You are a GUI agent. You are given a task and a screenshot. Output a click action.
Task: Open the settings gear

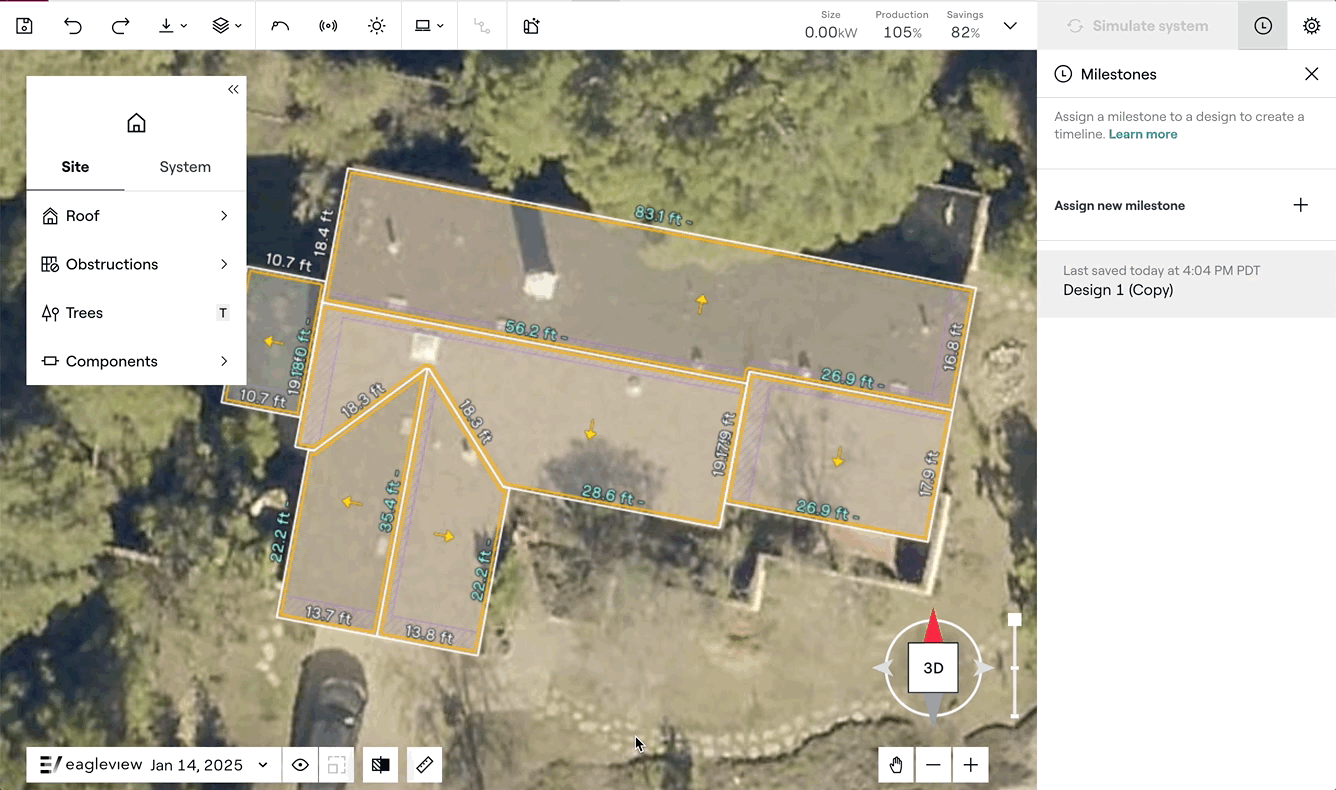1311,26
